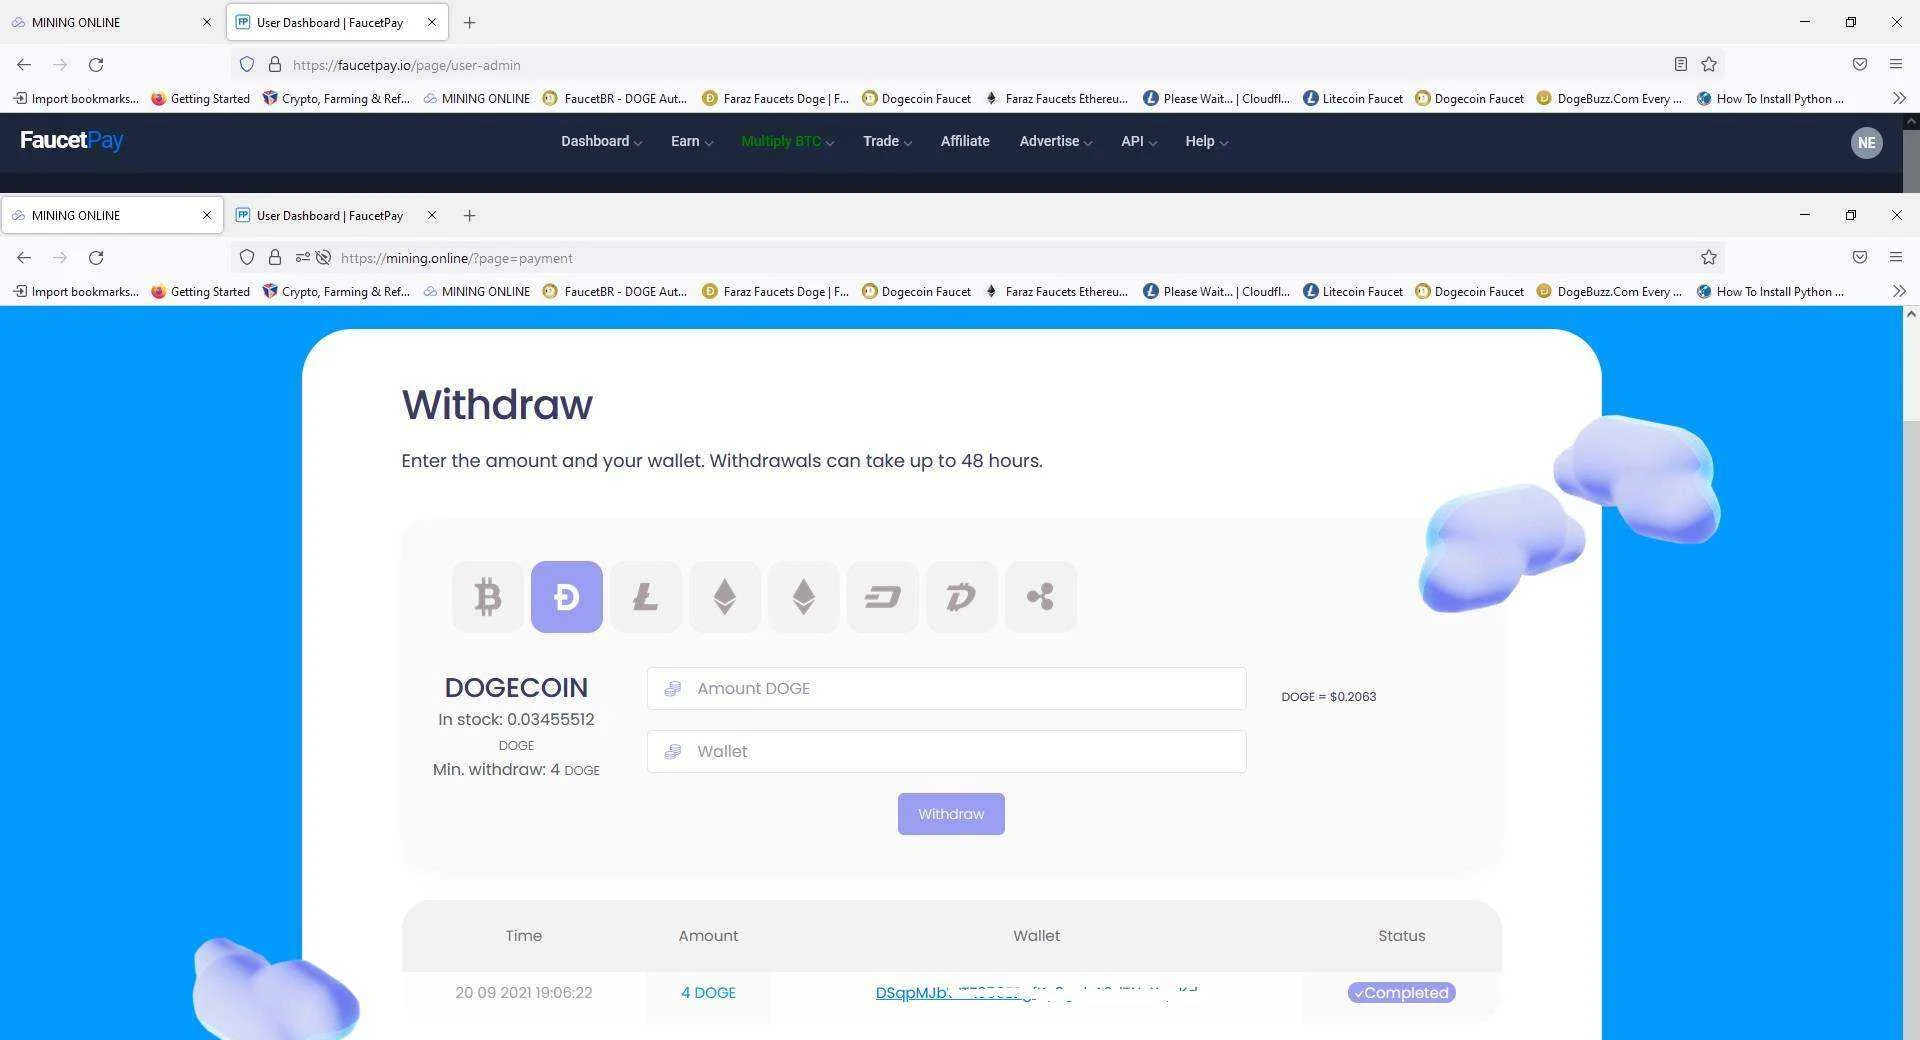Screen dimensions: 1920x1040
Task: Open the DSqpMJb wallet address link
Action: coord(1036,993)
